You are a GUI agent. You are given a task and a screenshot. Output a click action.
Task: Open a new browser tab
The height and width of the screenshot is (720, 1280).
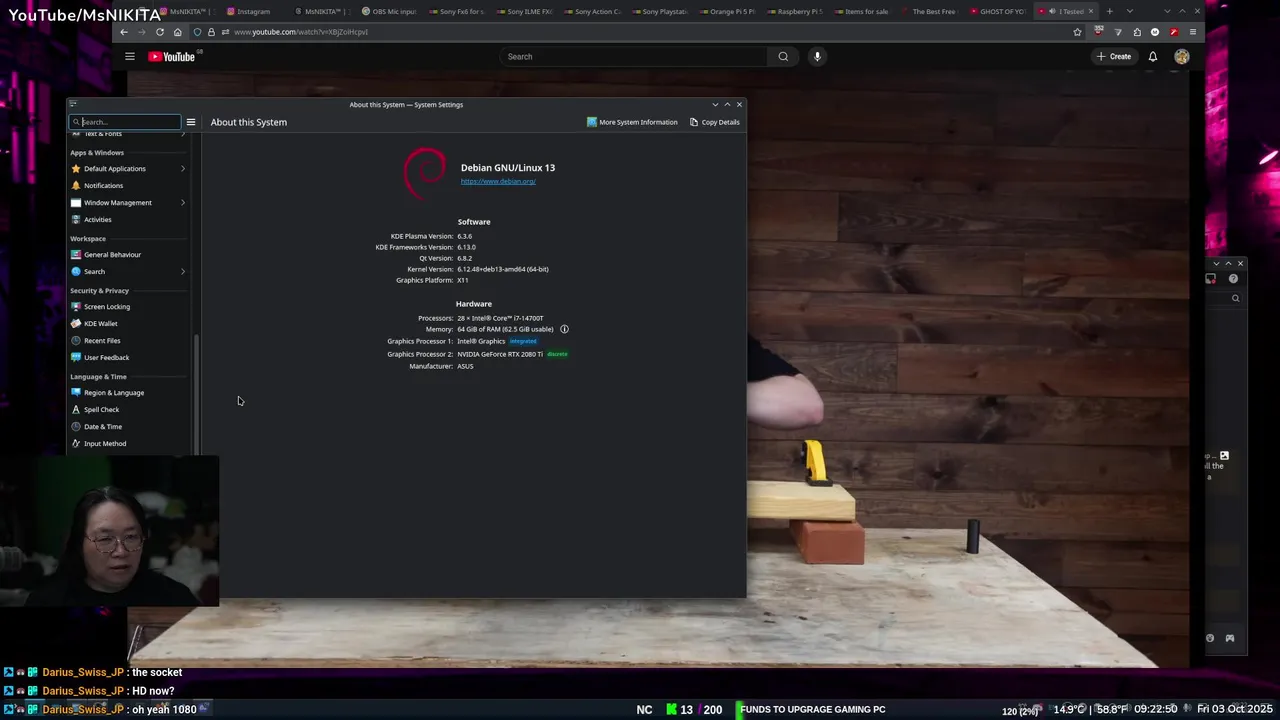point(1109,11)
